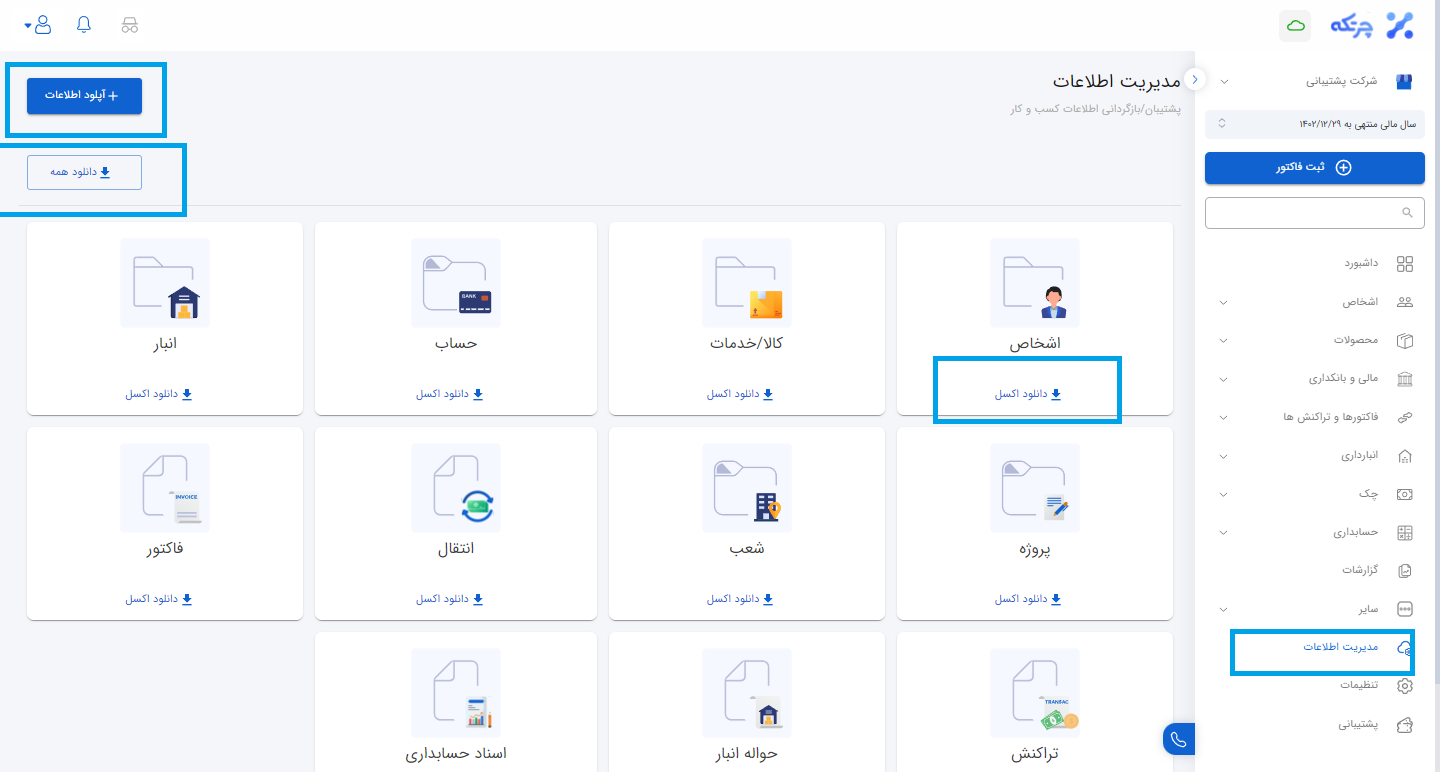Click the blue phone support icon

pyautogui.click(x=1179, y=739)
